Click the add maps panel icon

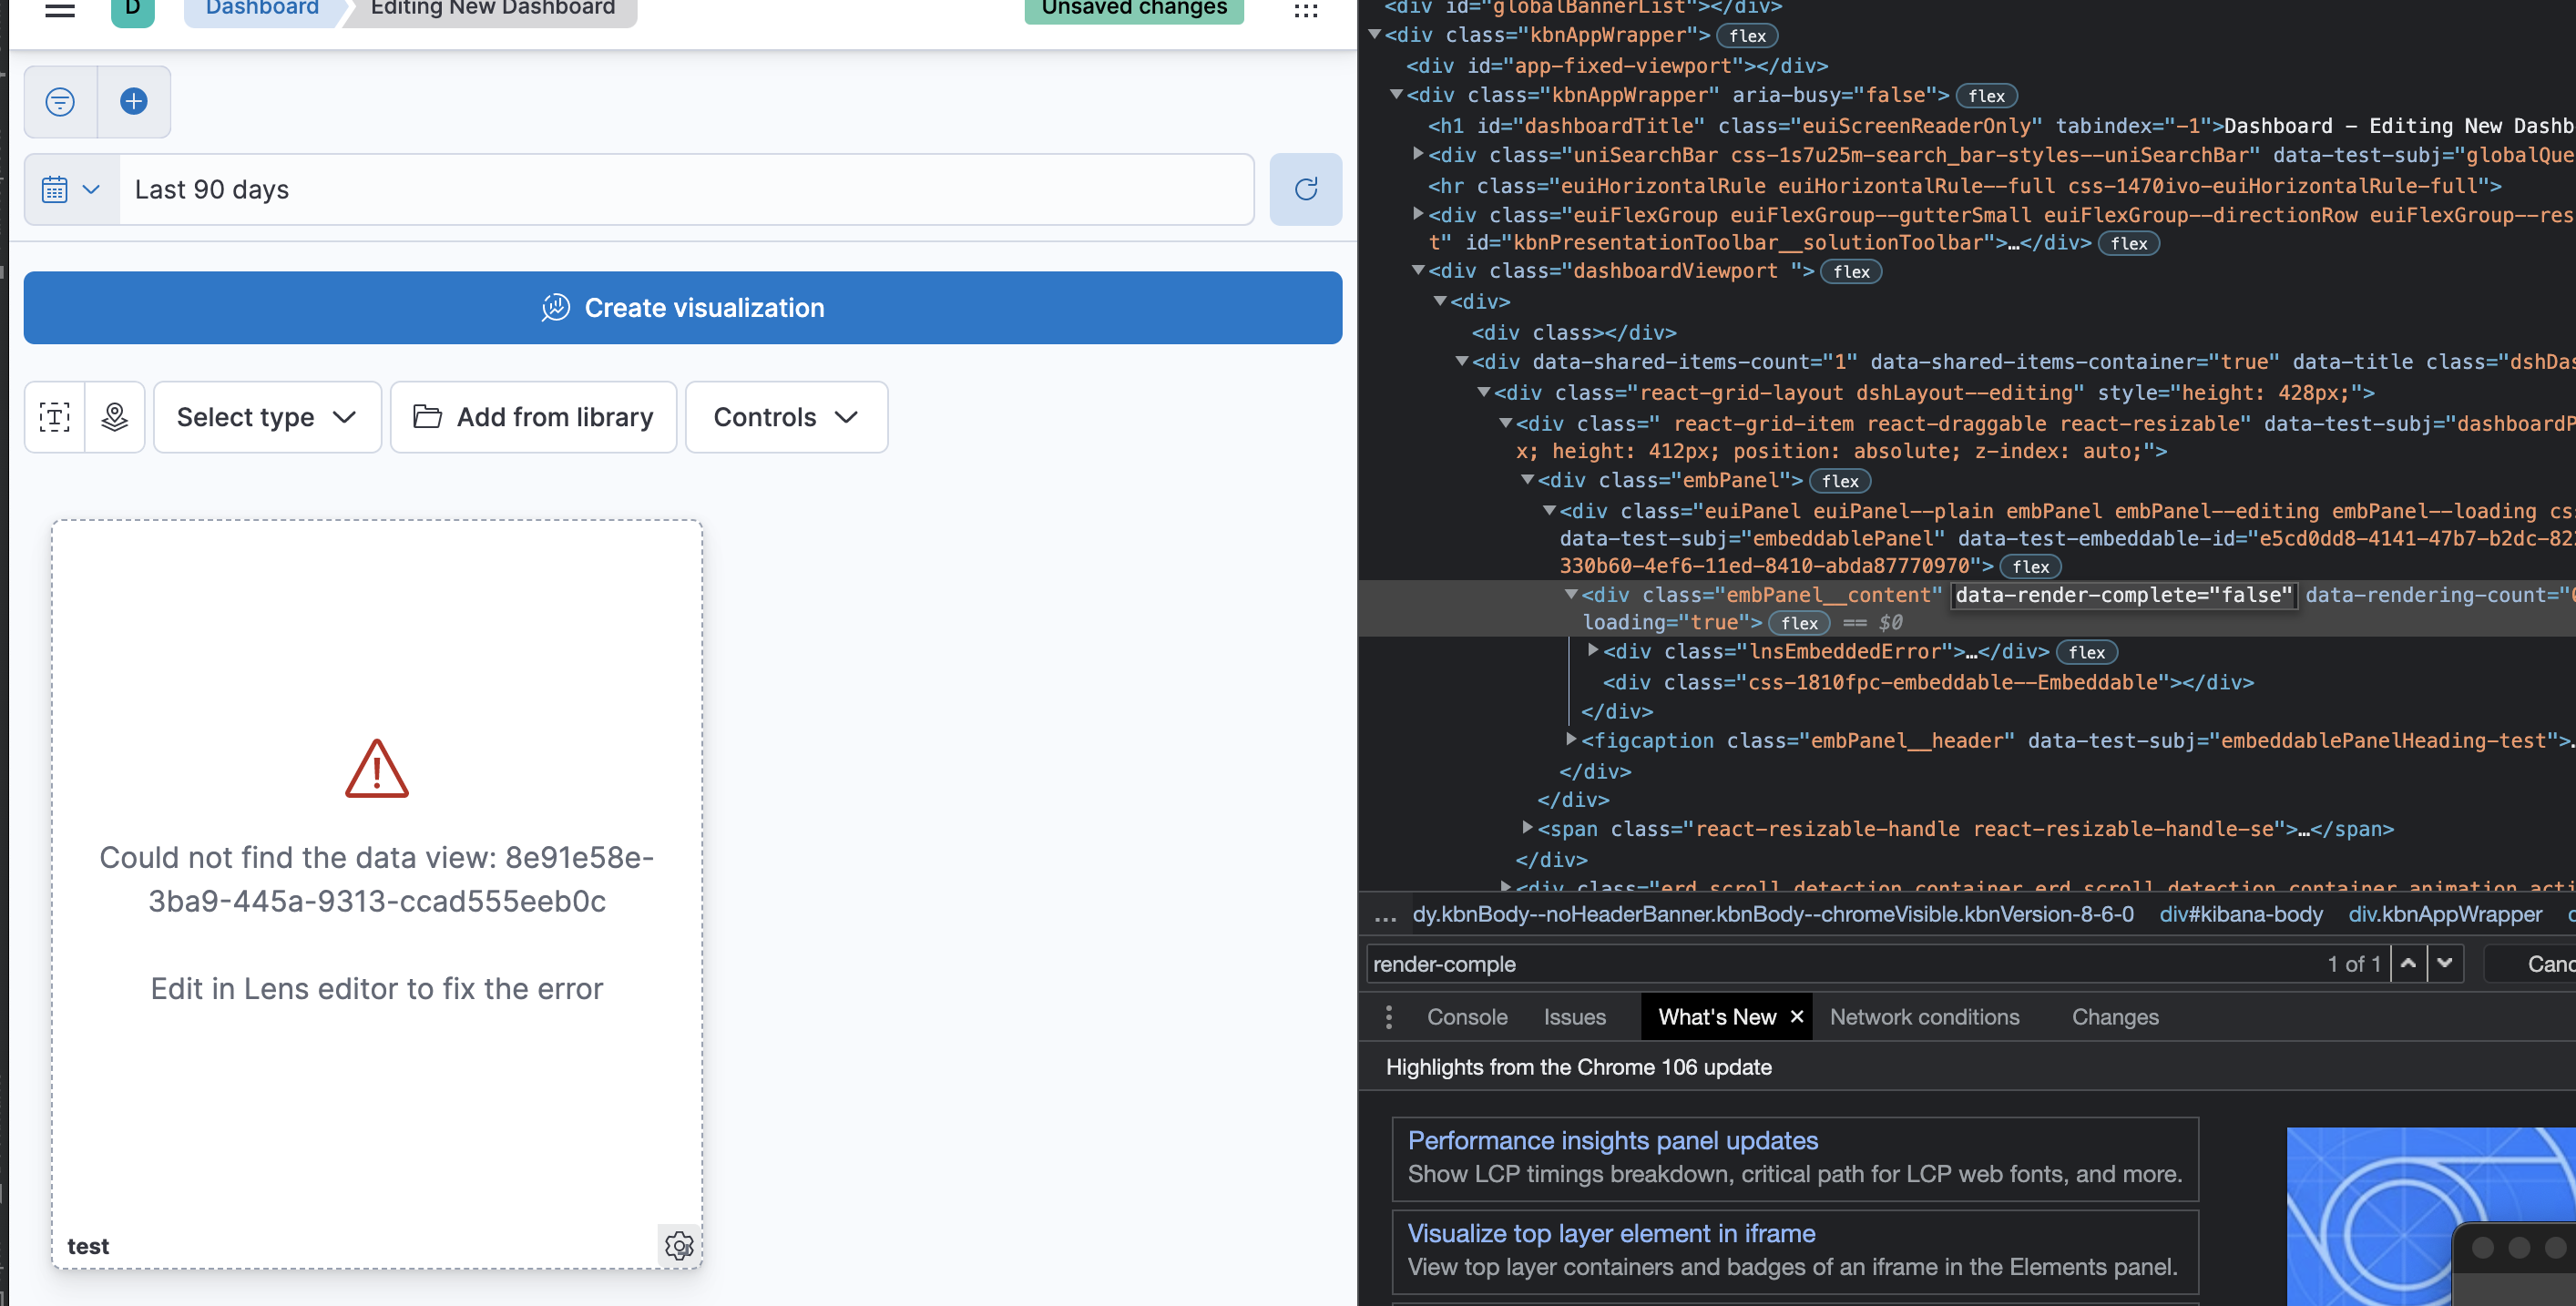pos(115,417)
